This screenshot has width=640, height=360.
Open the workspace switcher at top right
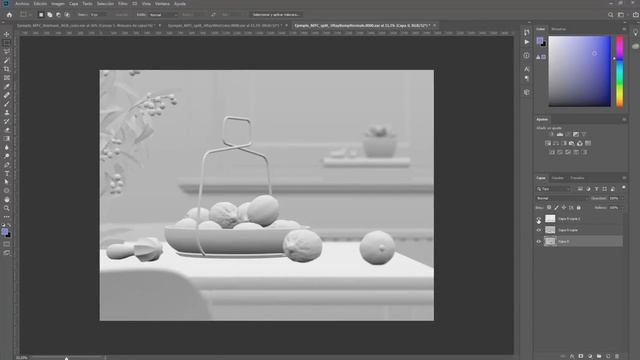621,15
